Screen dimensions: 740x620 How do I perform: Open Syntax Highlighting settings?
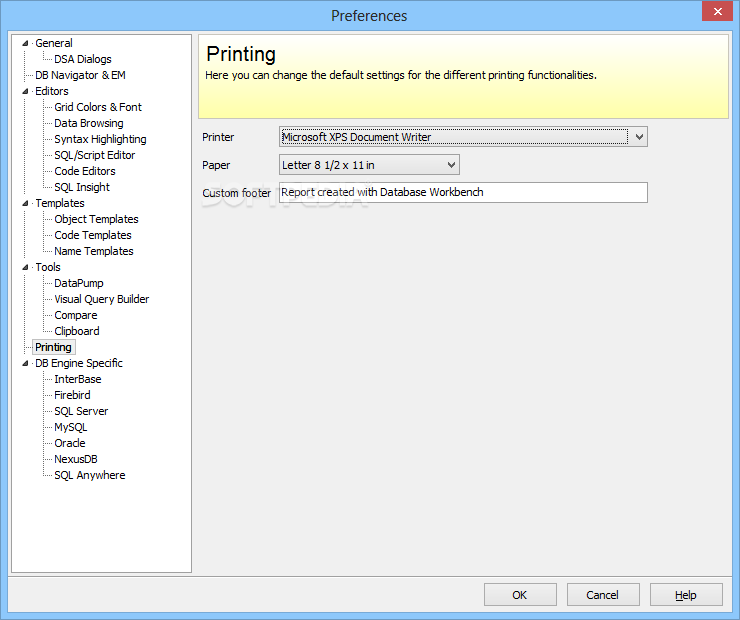[x=100, y=139]
